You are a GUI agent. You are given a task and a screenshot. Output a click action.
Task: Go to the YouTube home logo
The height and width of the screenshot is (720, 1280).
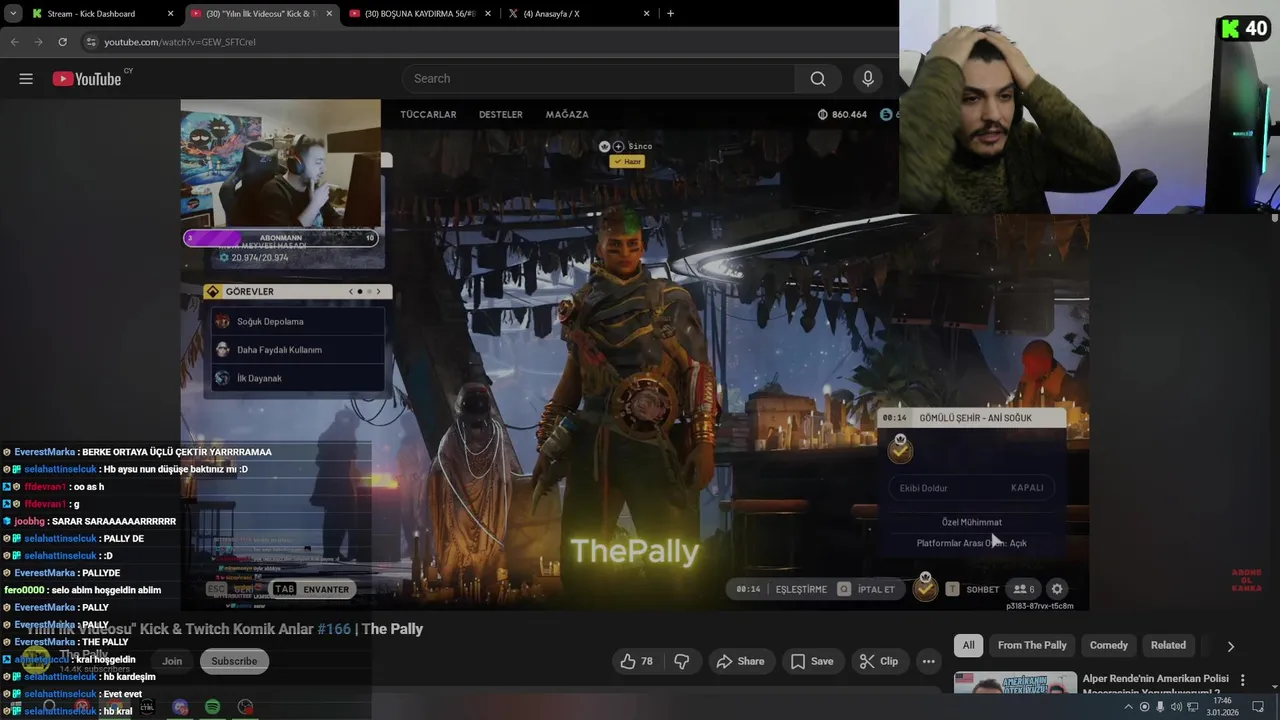pos(87,79)
